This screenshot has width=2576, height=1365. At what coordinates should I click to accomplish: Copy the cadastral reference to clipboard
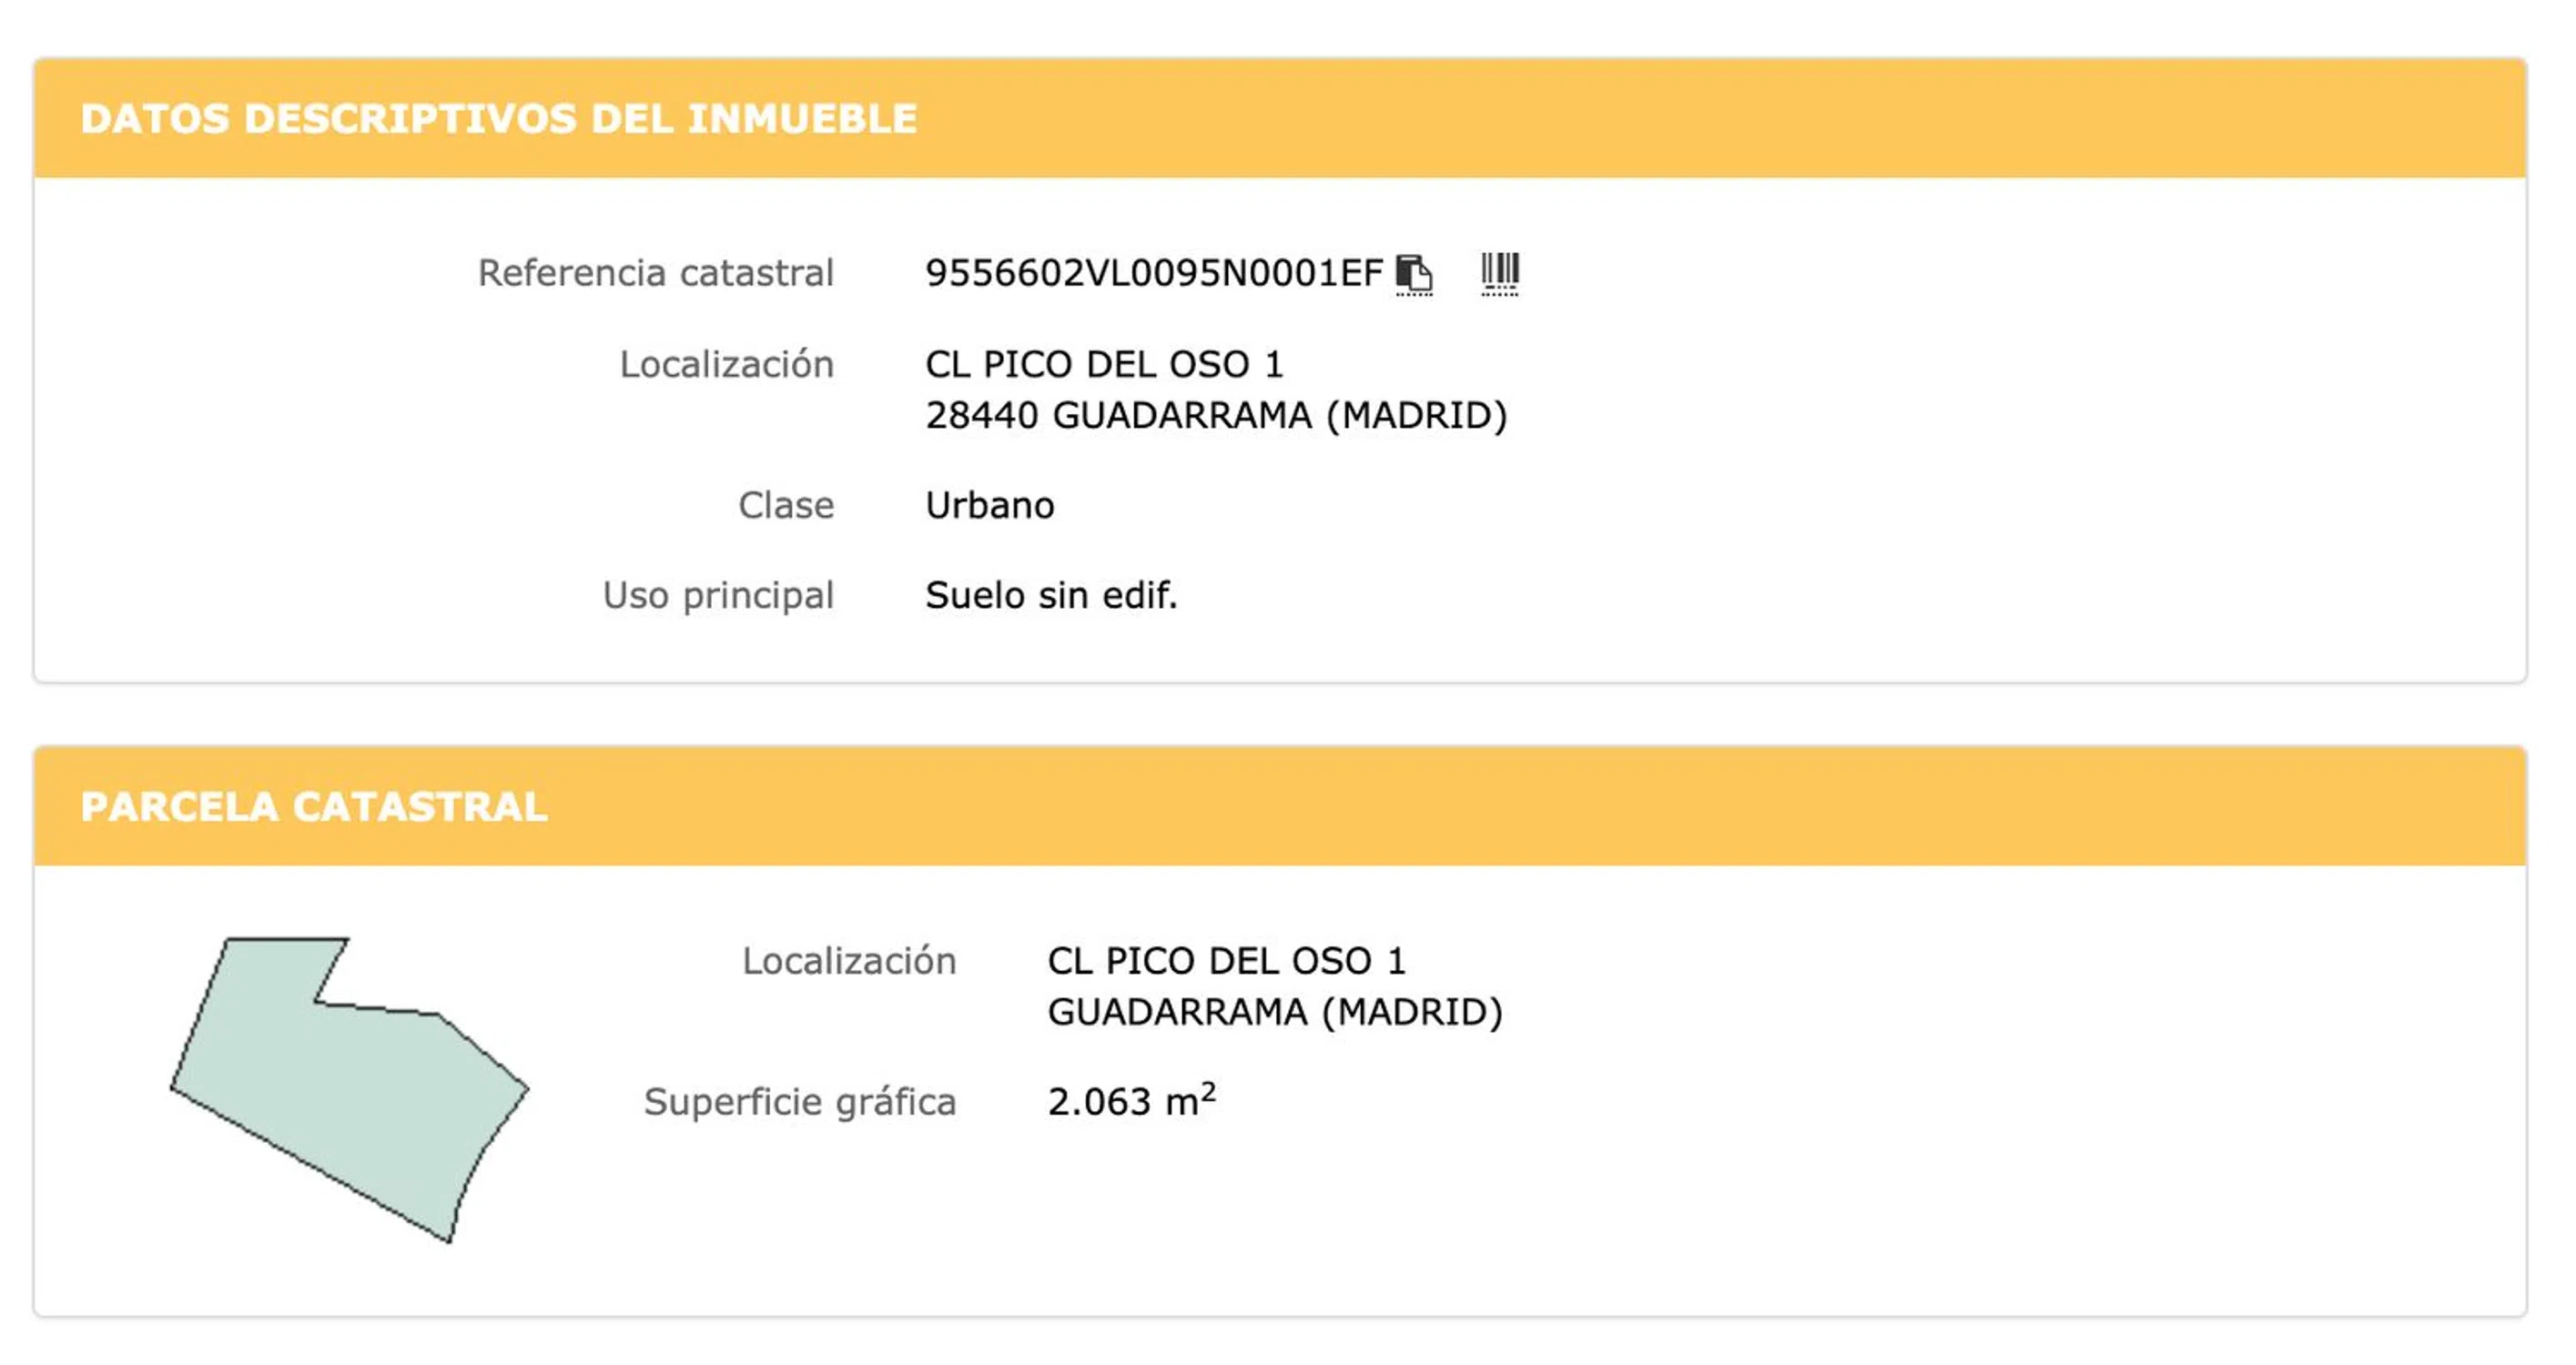[1414, 273]
